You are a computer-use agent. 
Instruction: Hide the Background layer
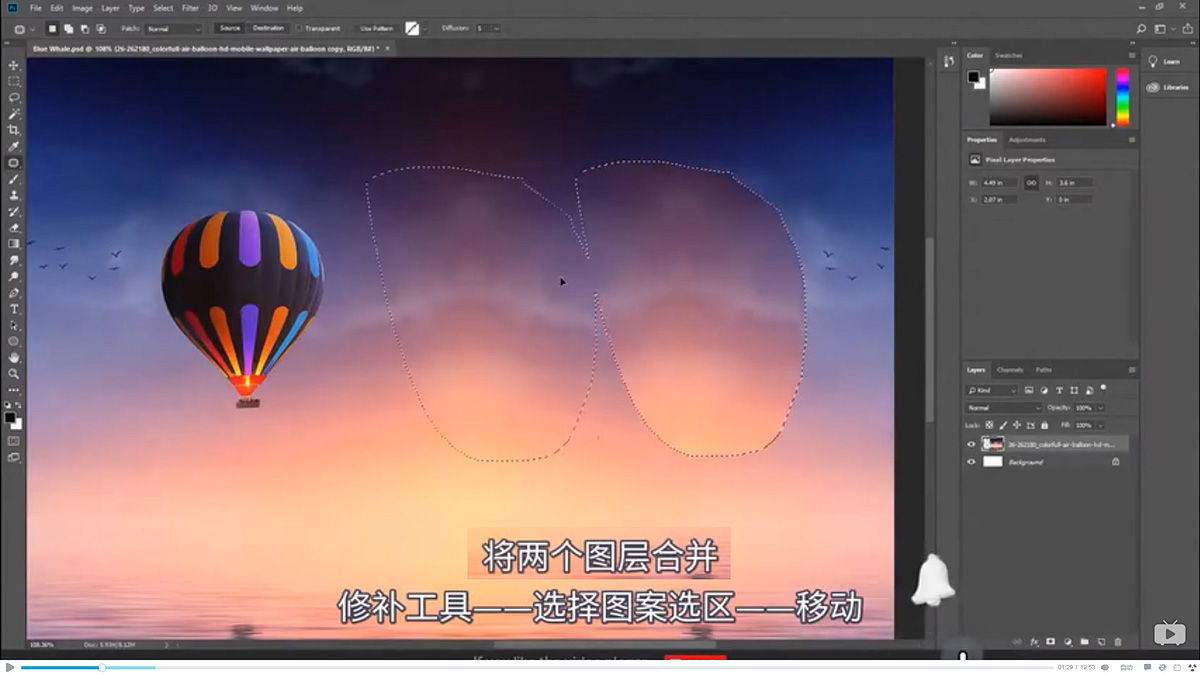pos(971,462)
